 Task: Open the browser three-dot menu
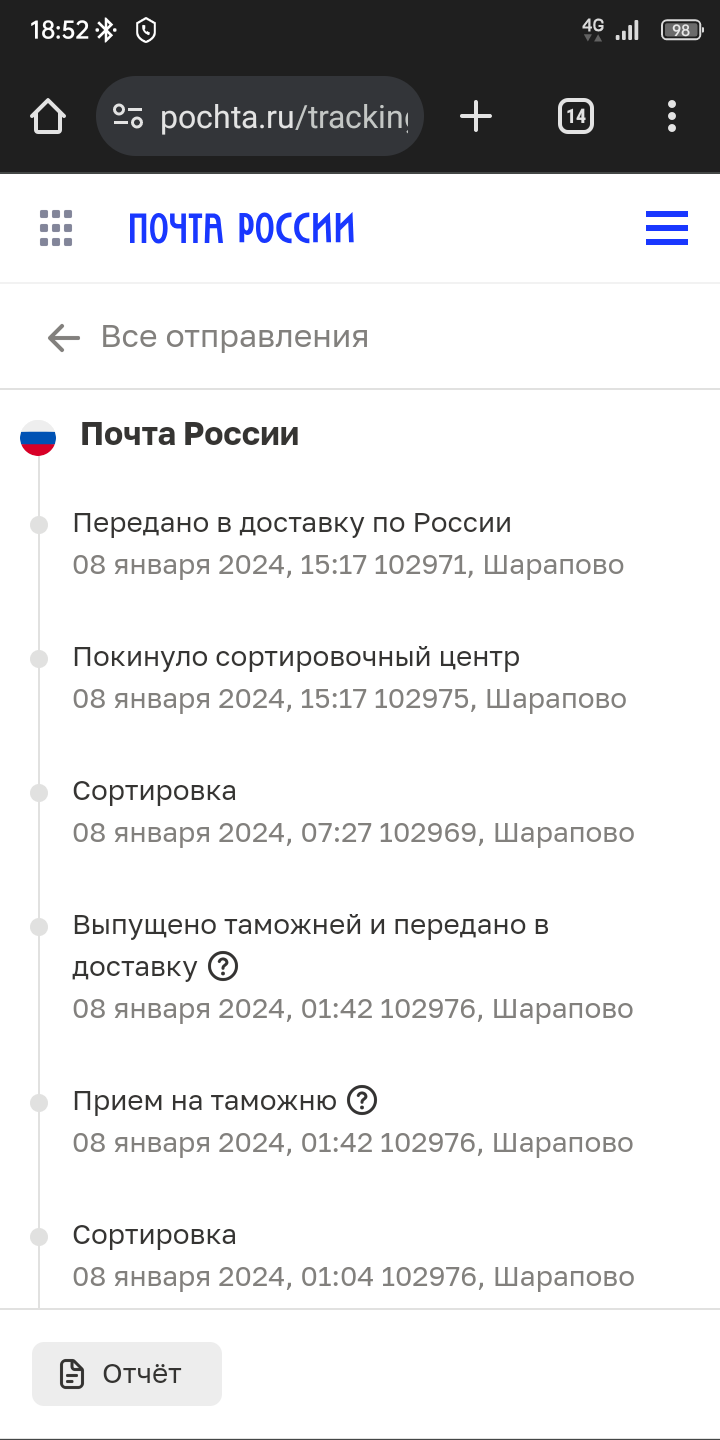click(672, 117)
